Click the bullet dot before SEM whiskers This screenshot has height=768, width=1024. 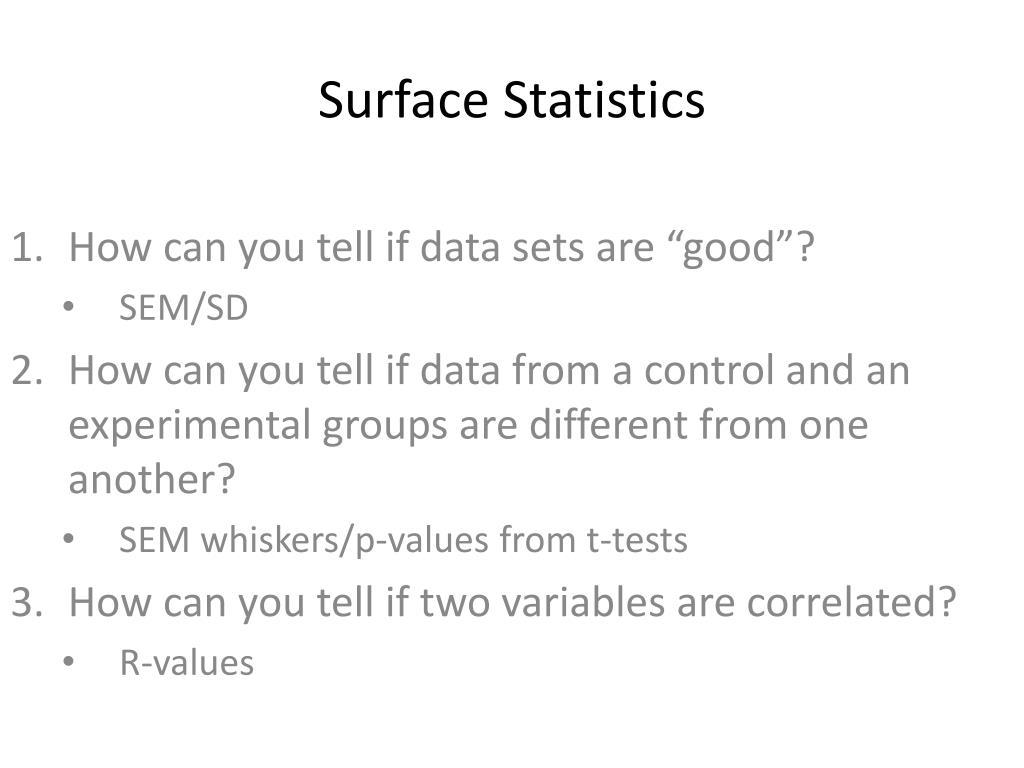69,539
